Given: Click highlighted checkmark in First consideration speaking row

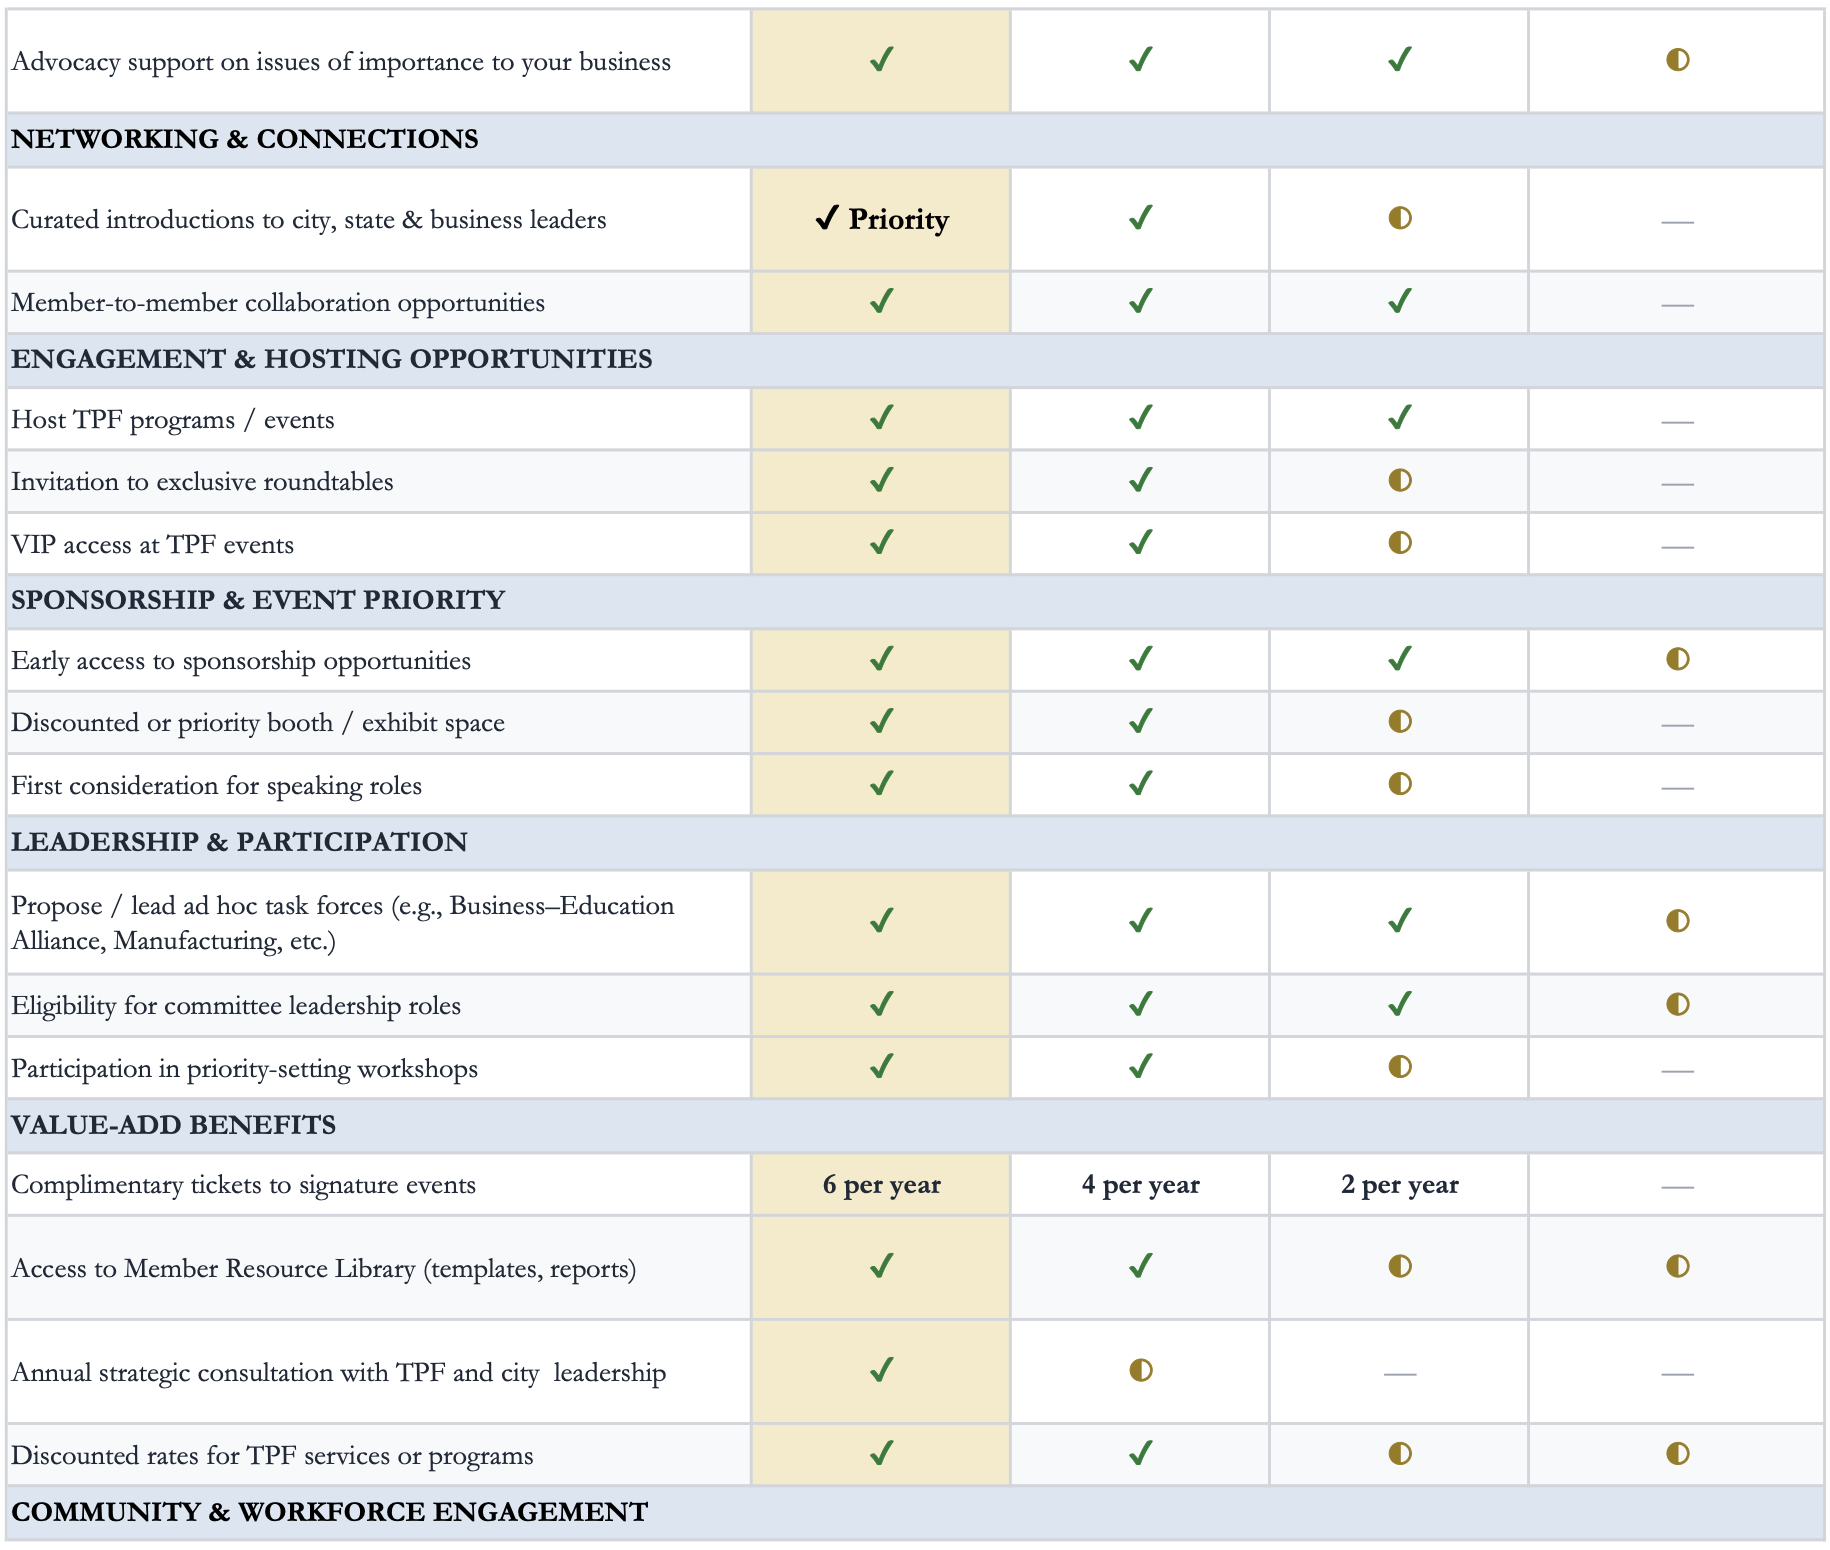Looking at the screenshot, I should (881, 784).
